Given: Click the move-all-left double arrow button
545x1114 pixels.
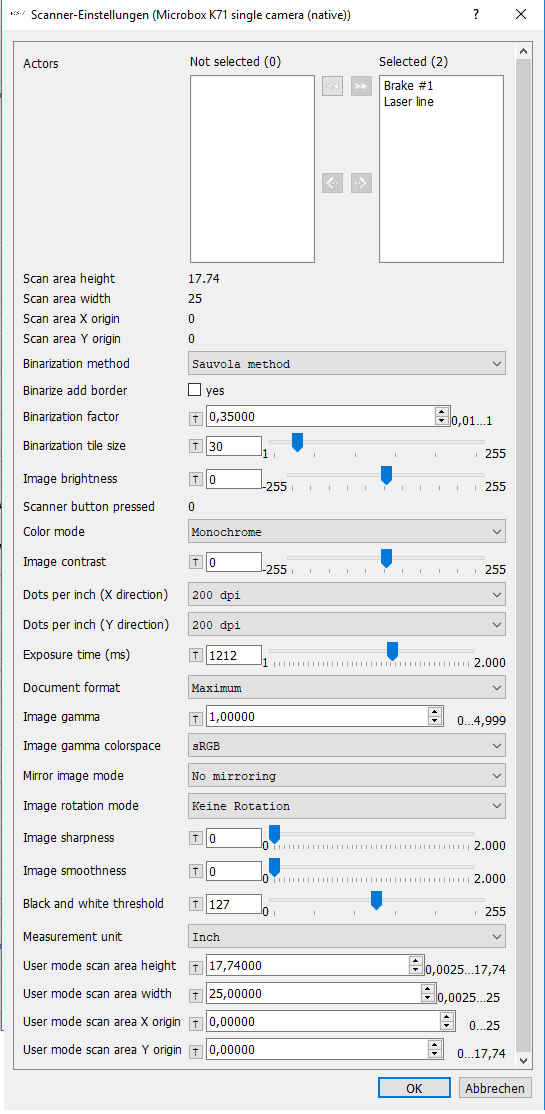Looking at the screenshot, I should (333, 86).
